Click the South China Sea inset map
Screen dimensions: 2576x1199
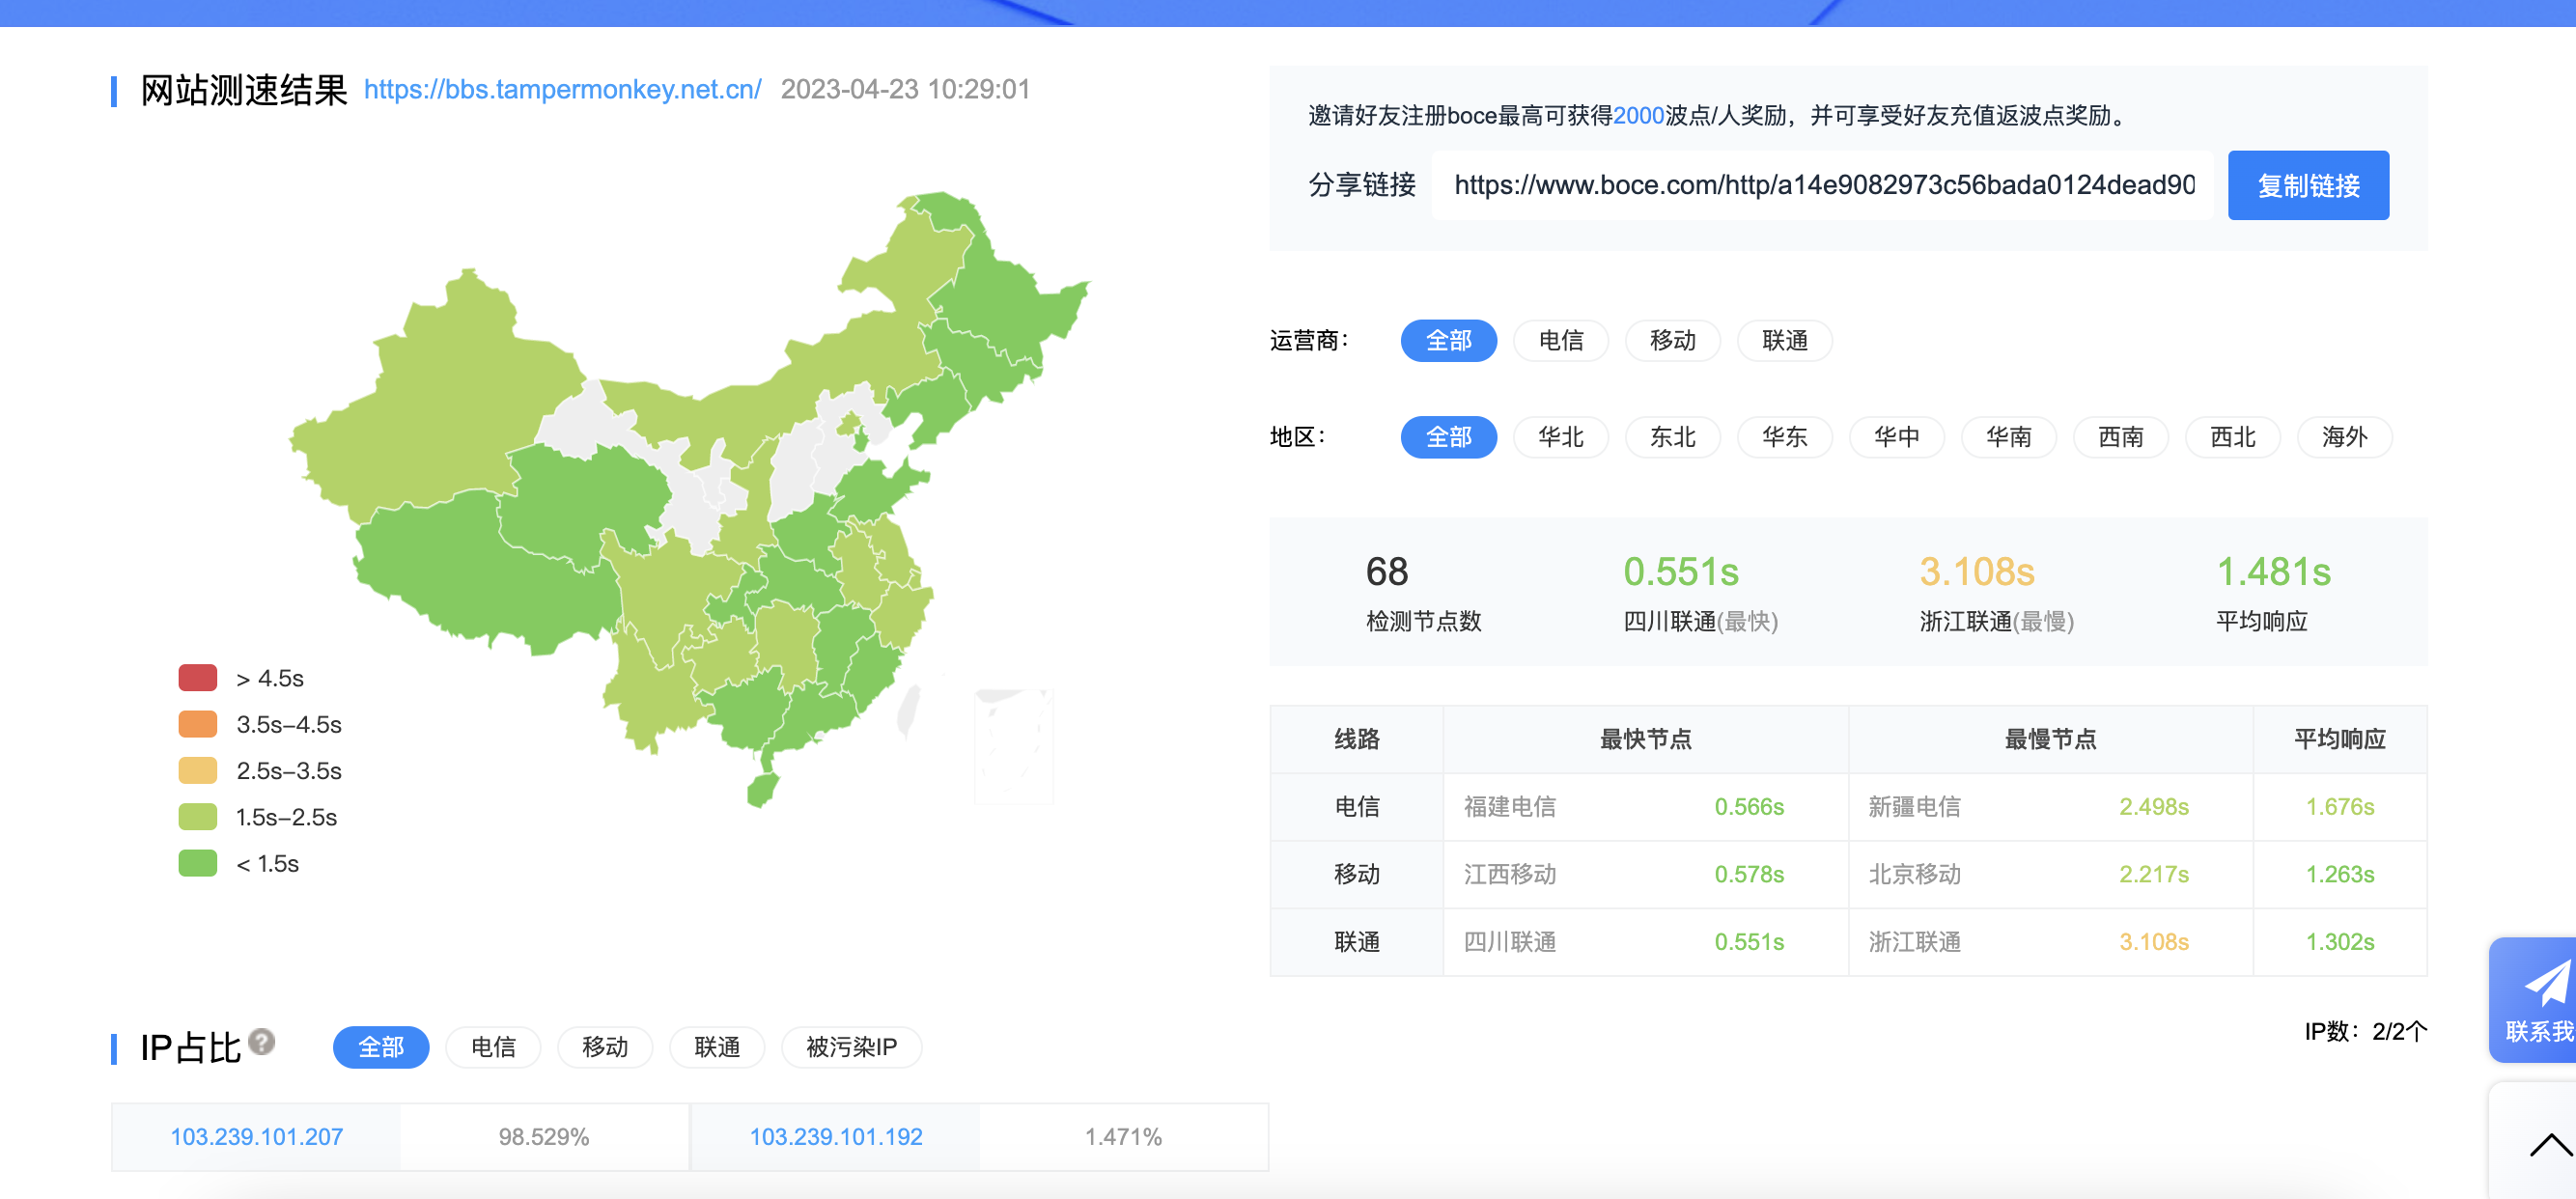[1014, 746]
